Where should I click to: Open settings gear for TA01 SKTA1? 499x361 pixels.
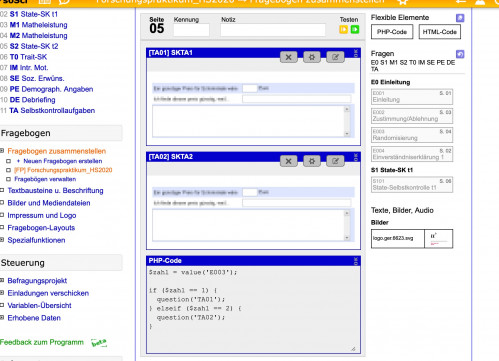coord(312,57)
